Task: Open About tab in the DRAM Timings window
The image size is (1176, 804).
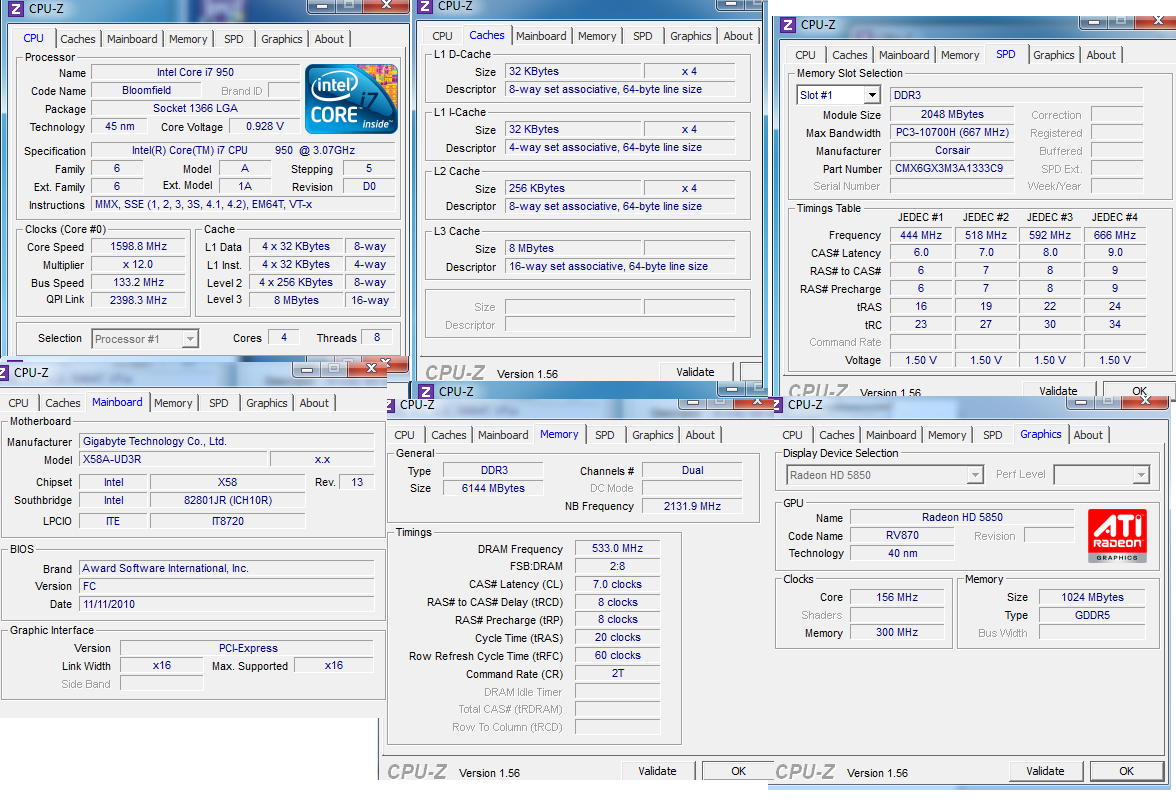Action: (700, 435)
